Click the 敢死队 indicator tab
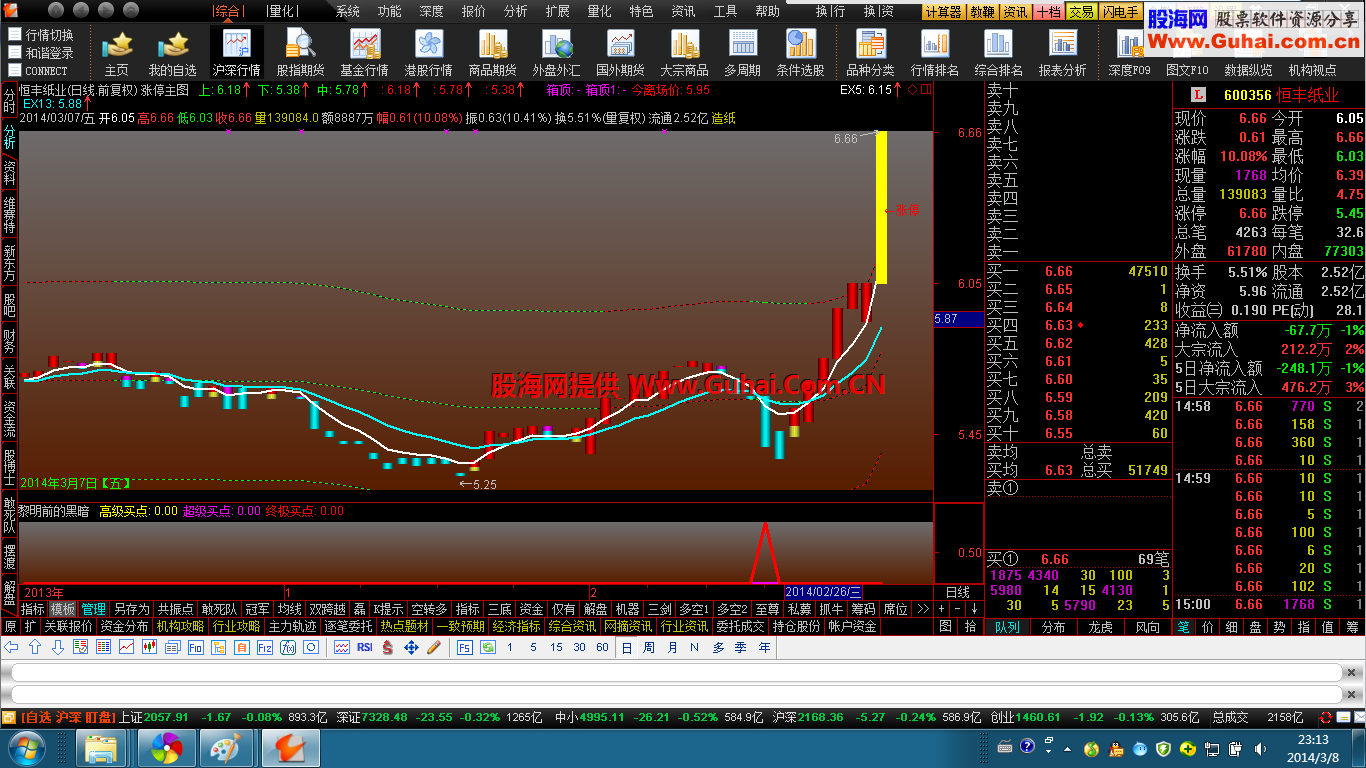Image resolution: width=1366 pixels, height=768 pixels. (219, 608)
